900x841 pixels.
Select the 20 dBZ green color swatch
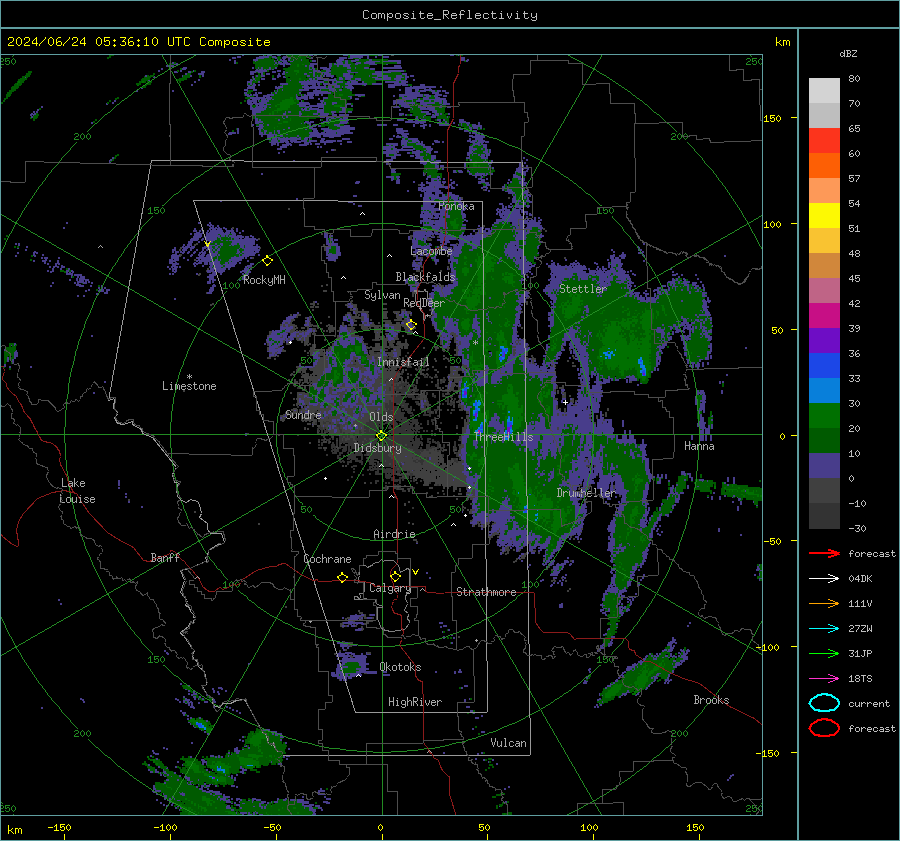(824, 415)
